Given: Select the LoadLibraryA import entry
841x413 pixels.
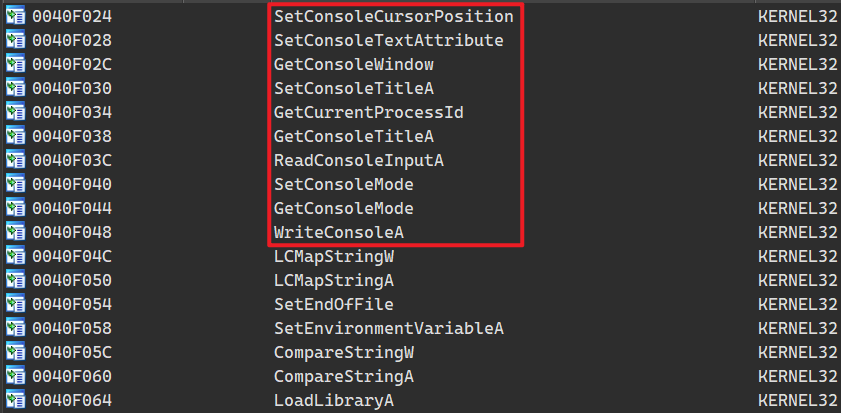Looking at the screenshot, I should 334,401.
